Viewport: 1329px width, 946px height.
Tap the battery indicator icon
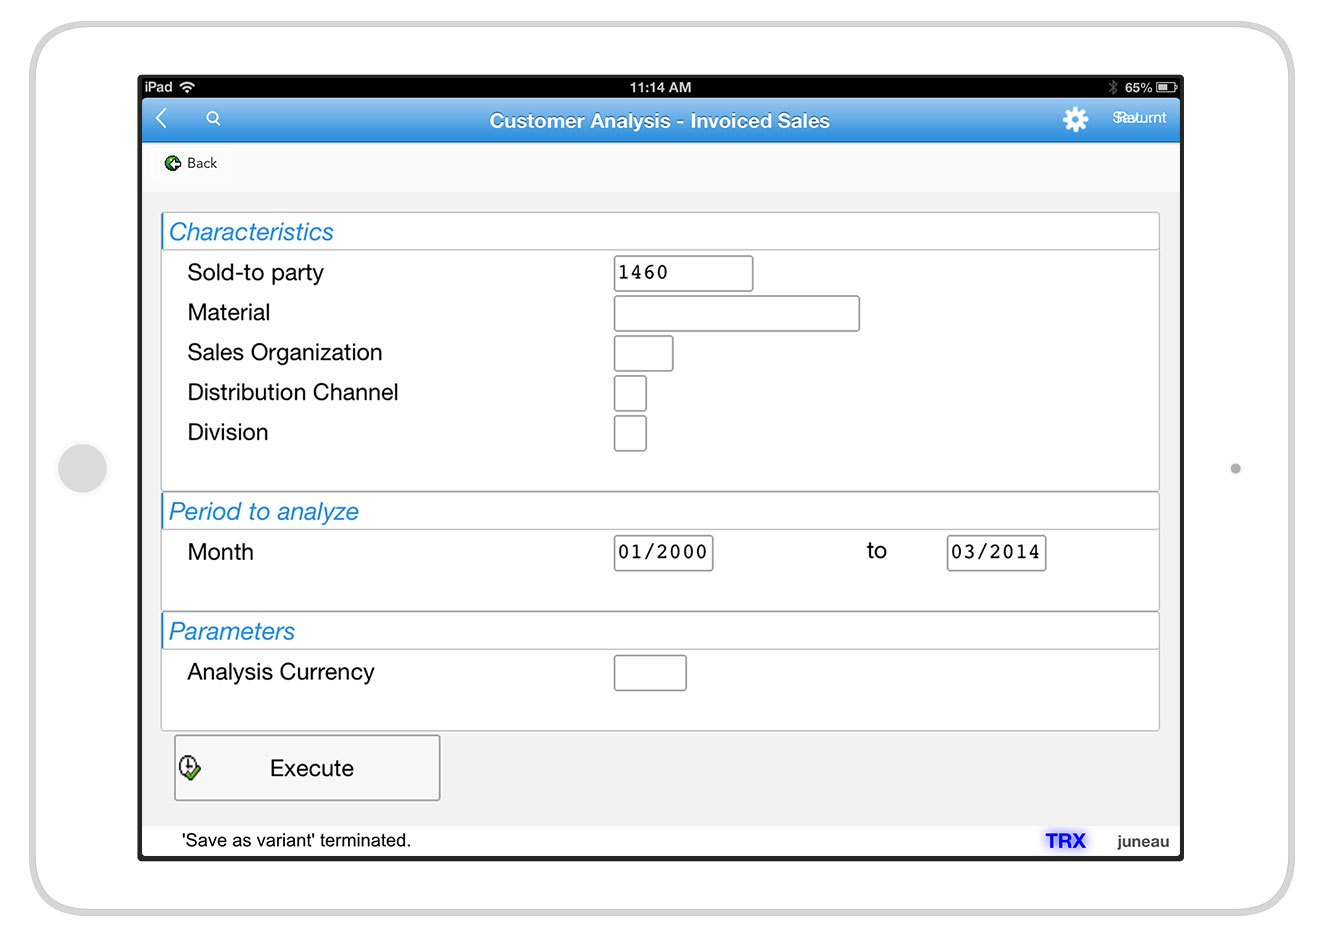click(x=1166, y=88)
